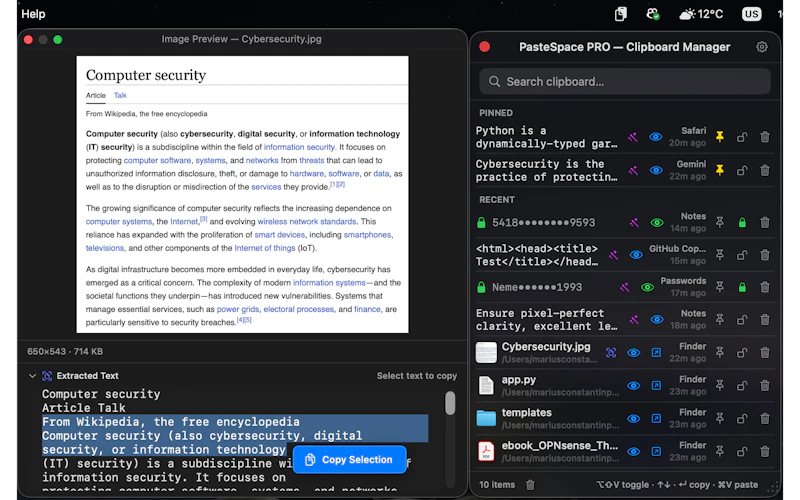
Task: Click the OCR icon beside the Extracted Text label
Action: pyautogui.click(x=47, y=376)
